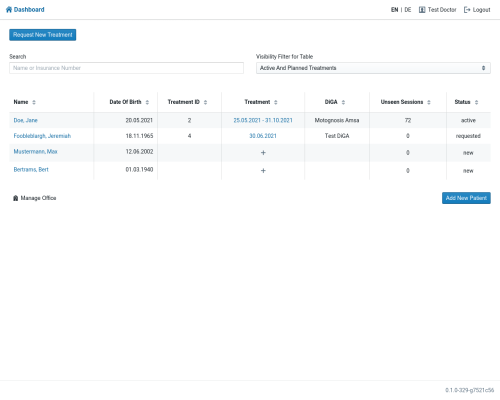Switch language to EN
This screenshot has height=400, width=500.
394,10
